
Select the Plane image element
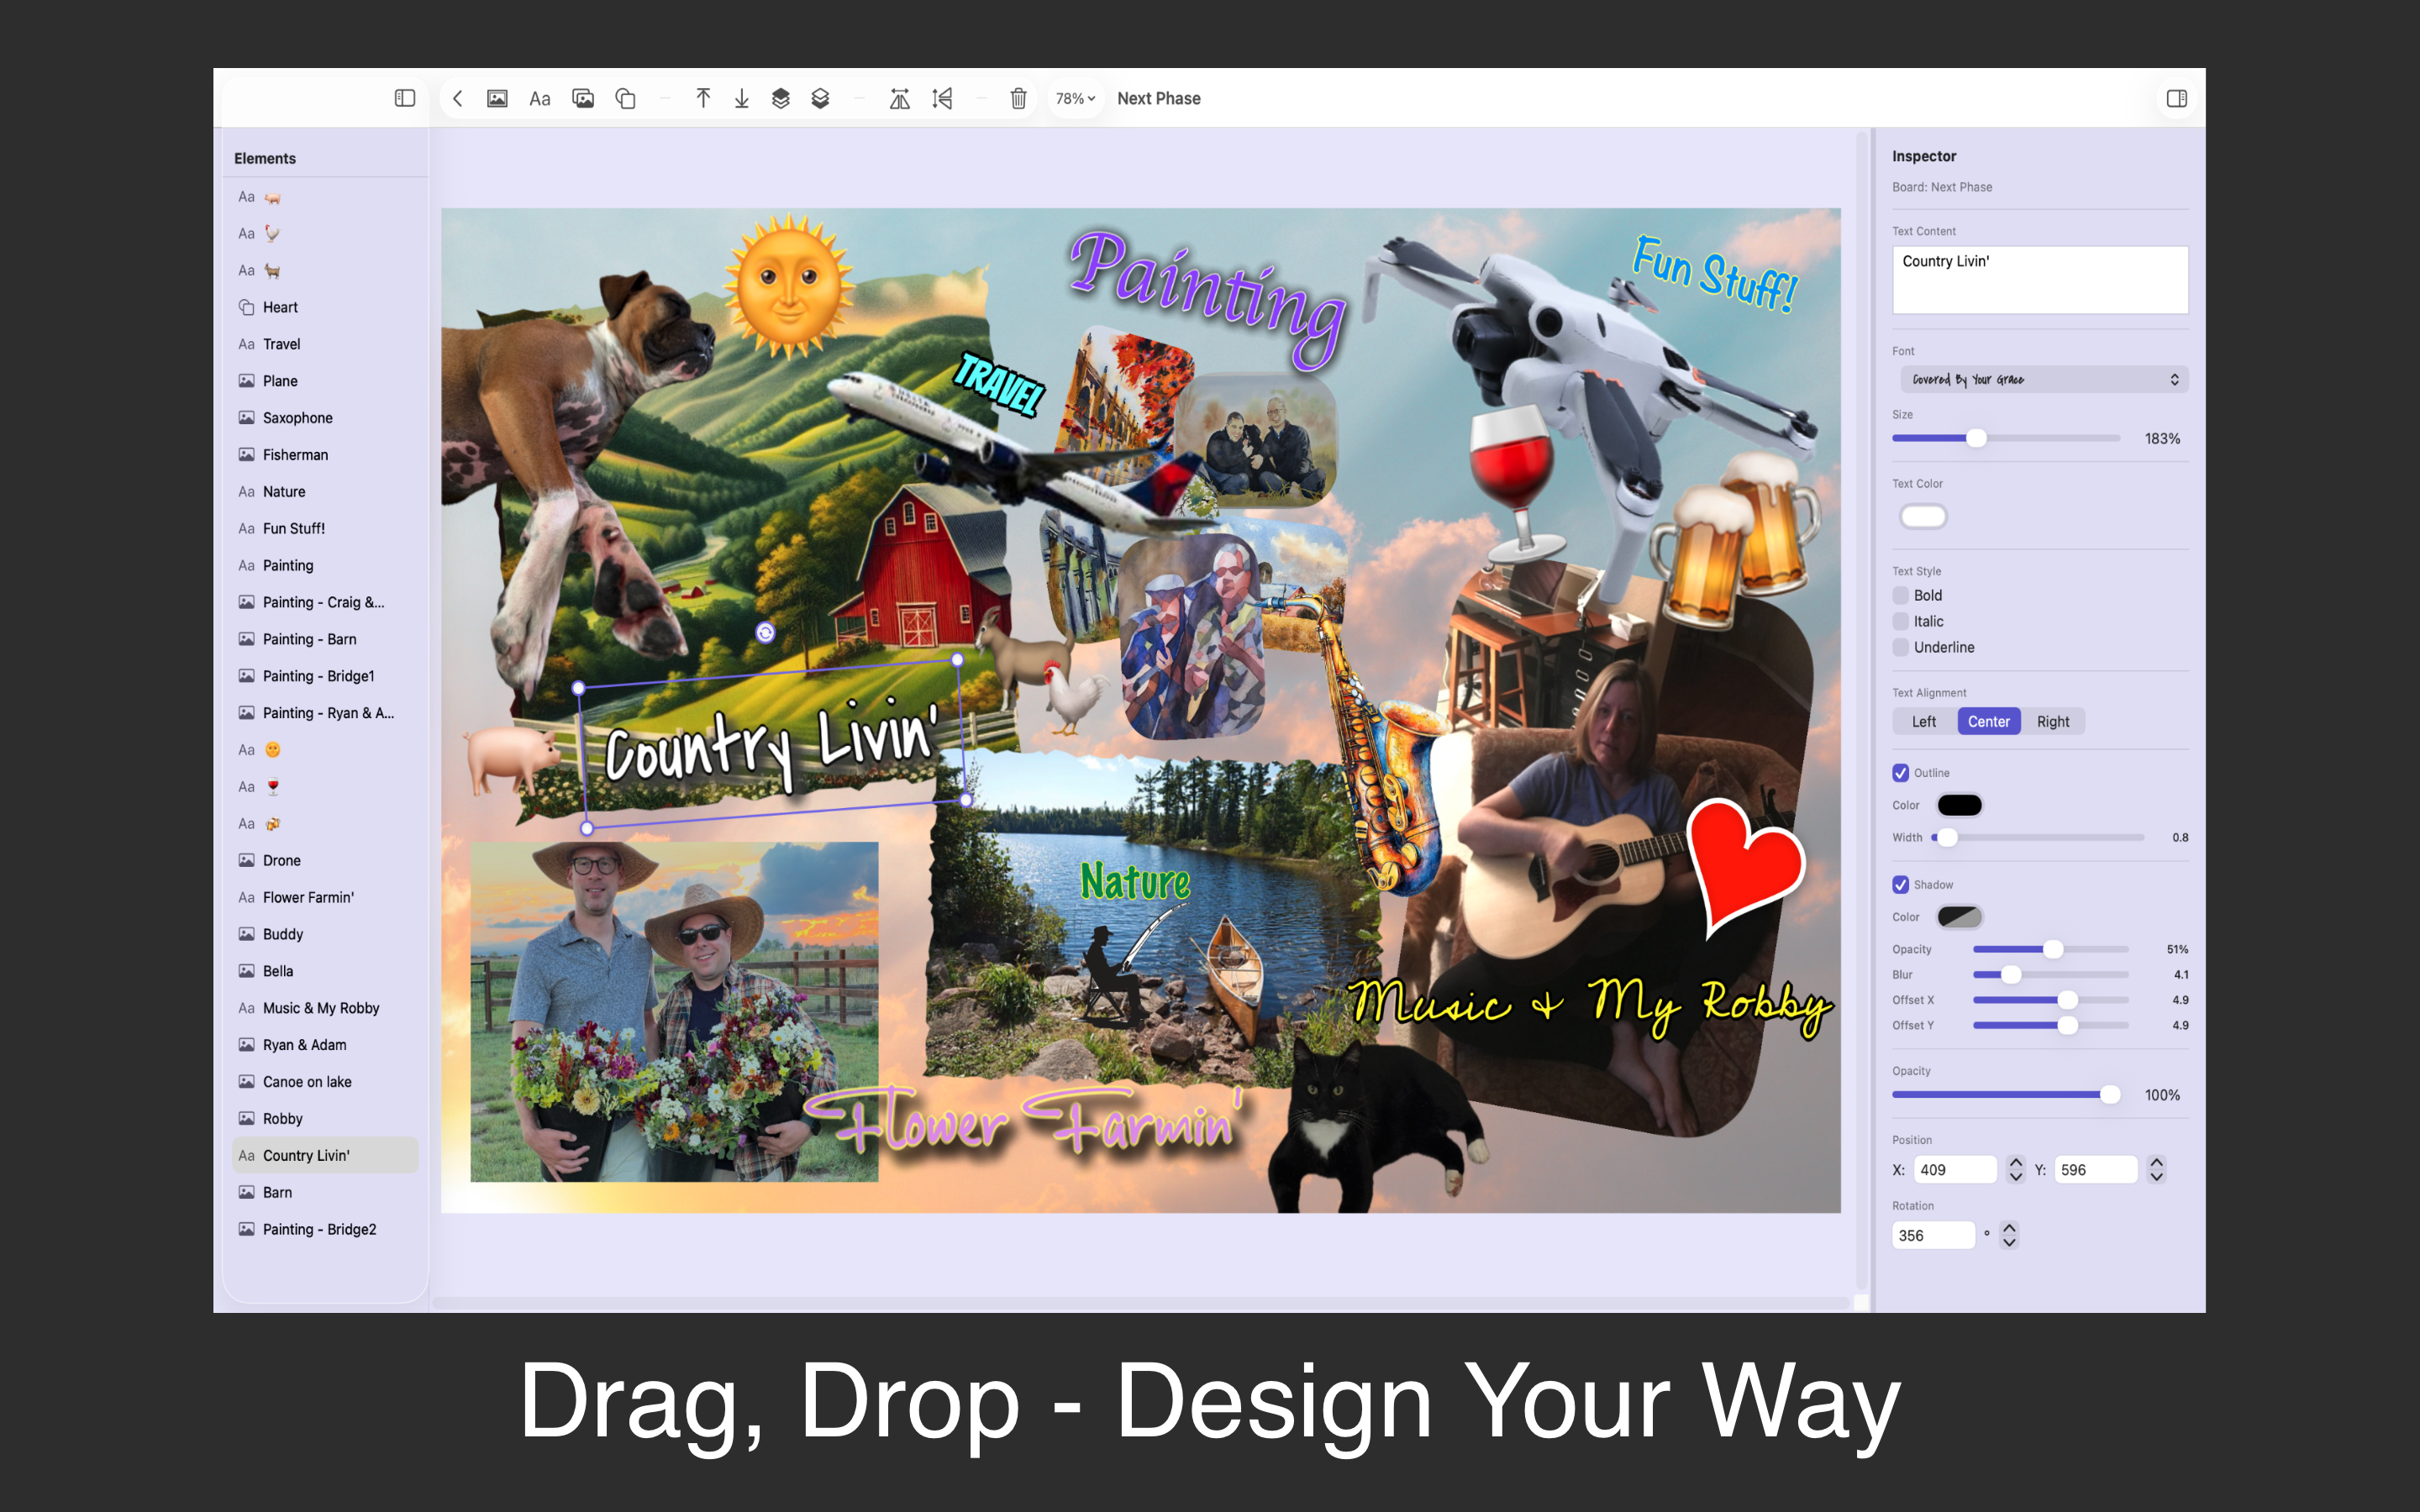(x=325, y=381)
